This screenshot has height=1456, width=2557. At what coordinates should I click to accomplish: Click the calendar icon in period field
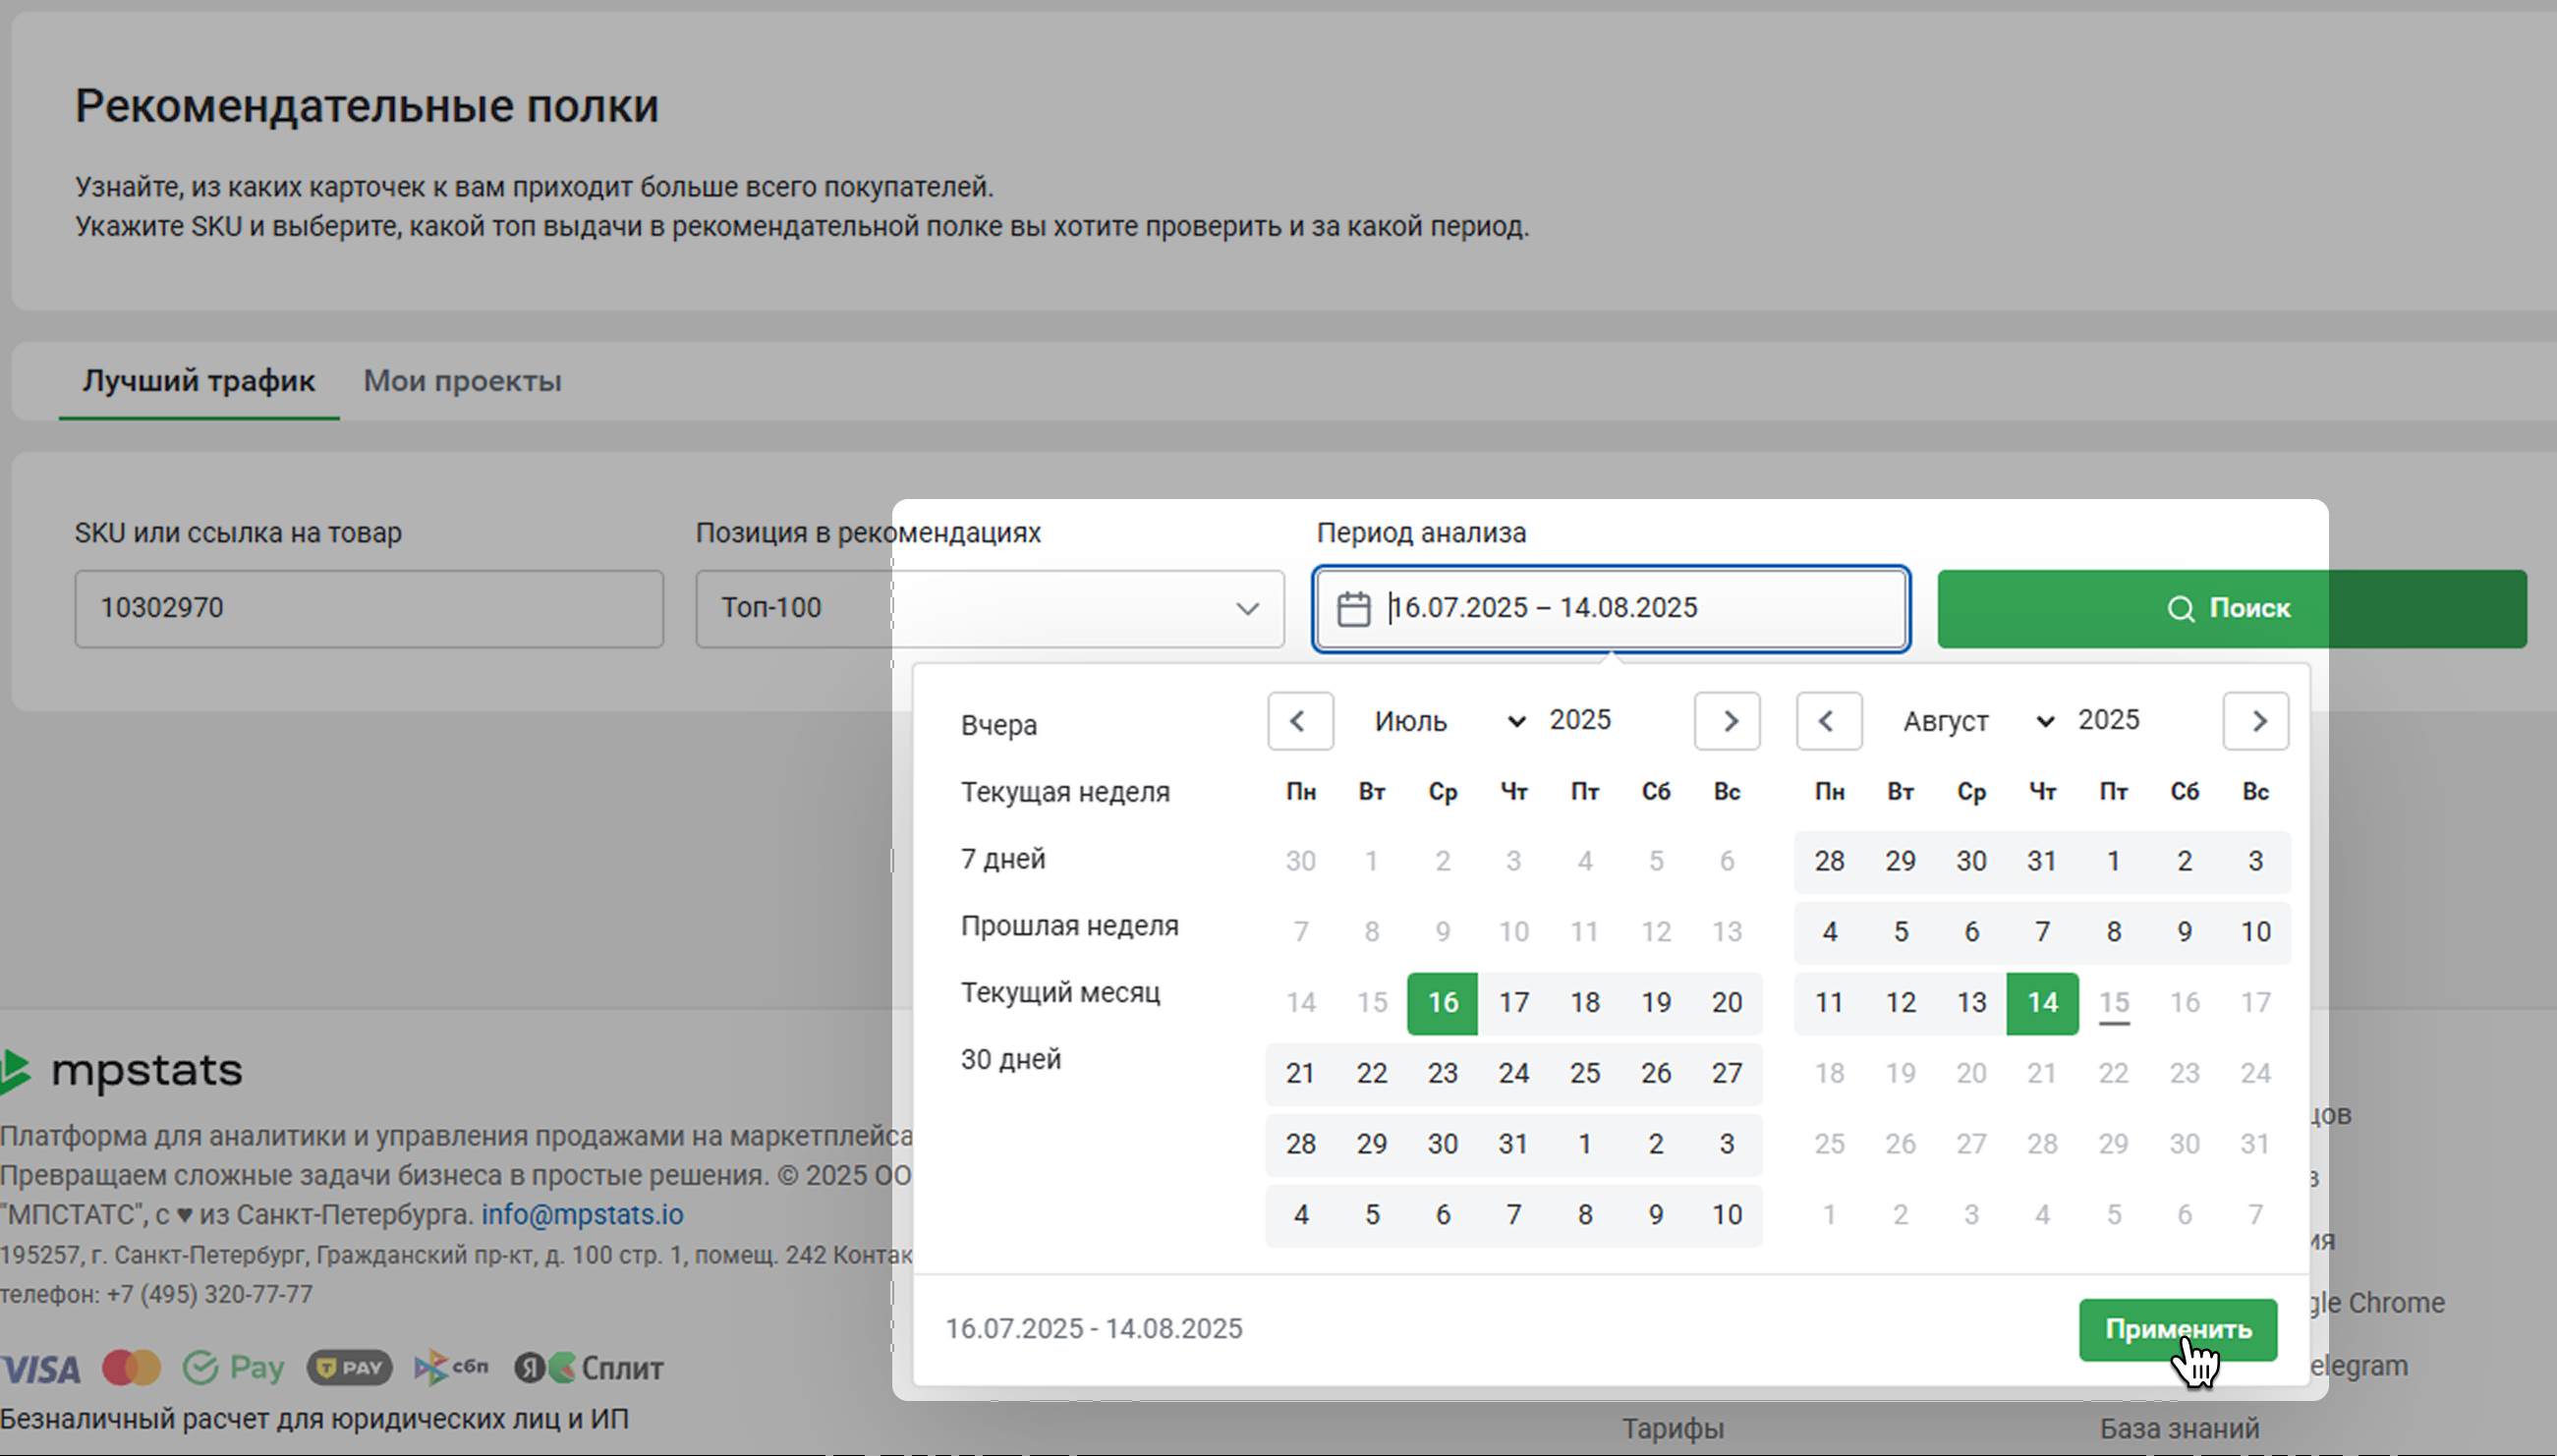1353,609
